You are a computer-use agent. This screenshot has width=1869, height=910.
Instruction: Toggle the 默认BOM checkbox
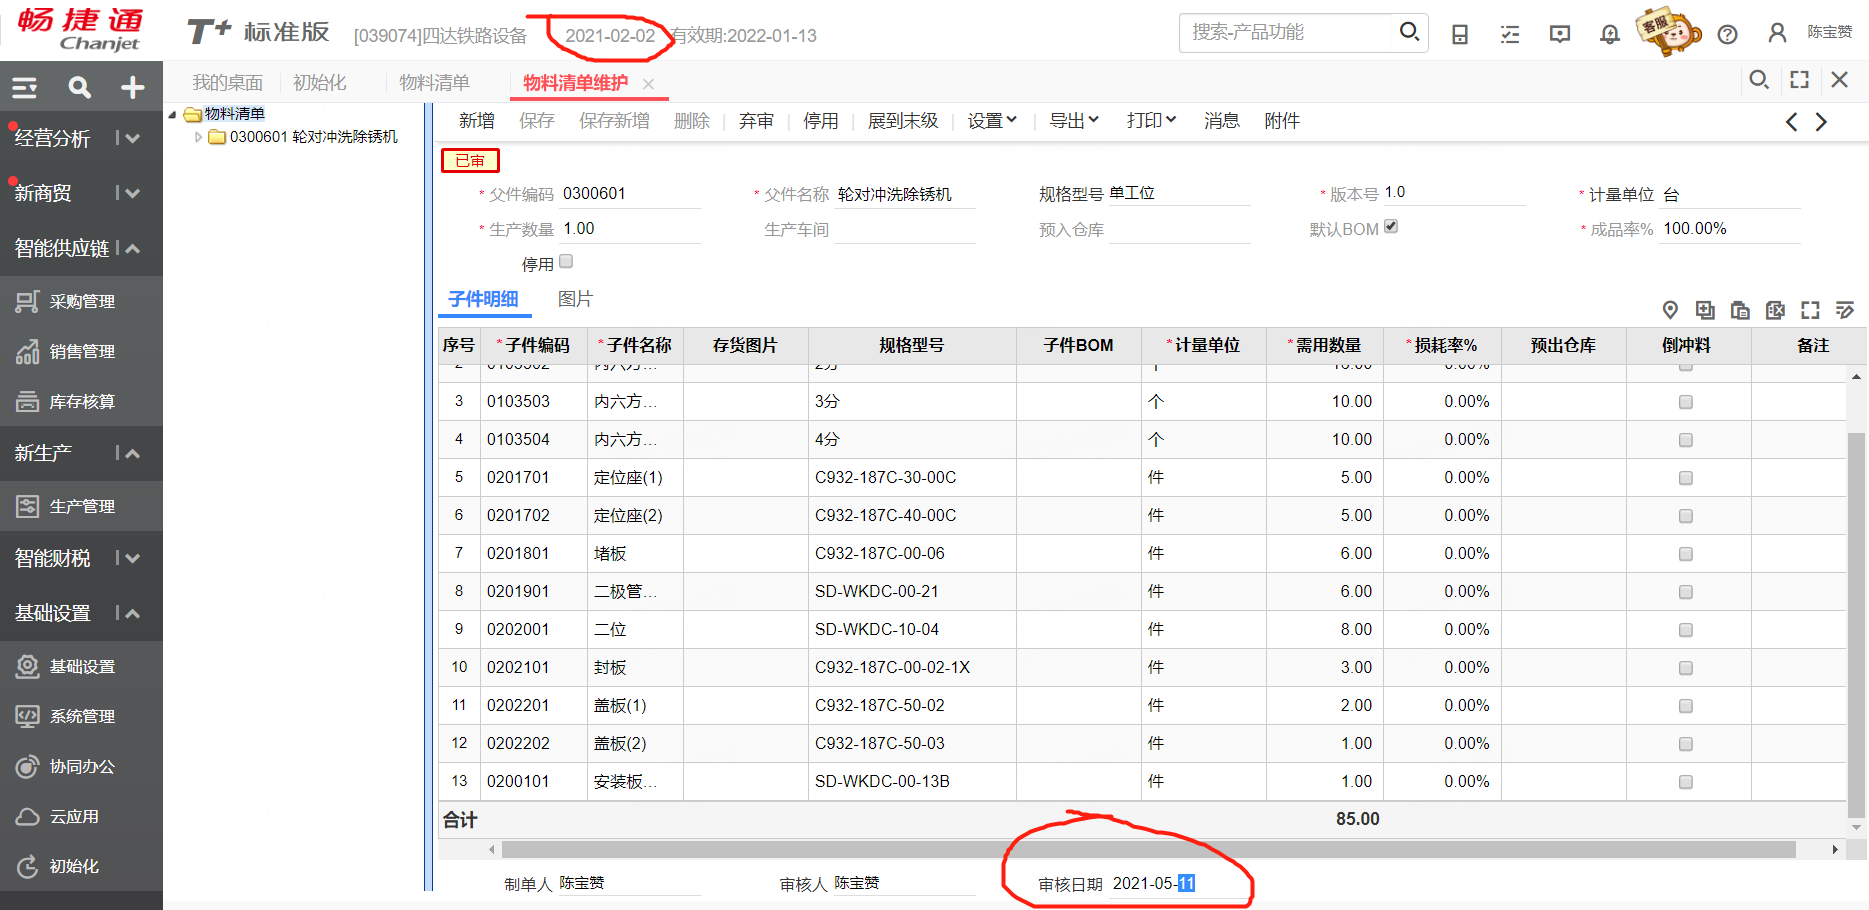click(1391, 227)
